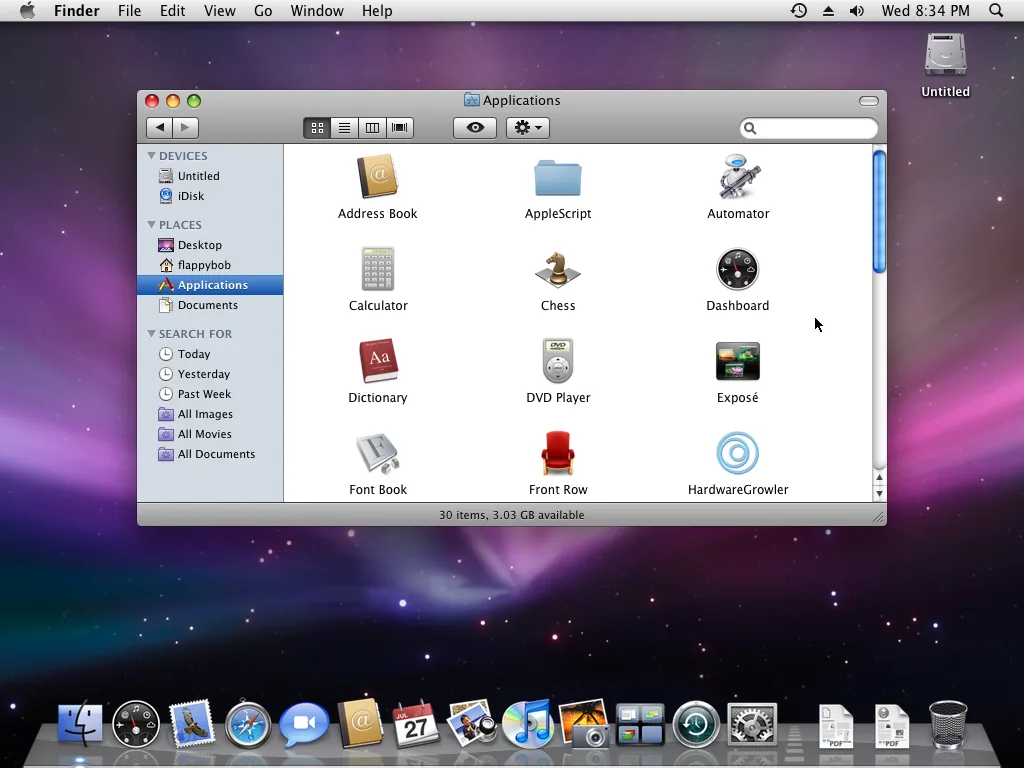The height and width of the screenshot is (768, 1024).
Task: Open iCal calendar in the Dock
Action: (416, 724)
